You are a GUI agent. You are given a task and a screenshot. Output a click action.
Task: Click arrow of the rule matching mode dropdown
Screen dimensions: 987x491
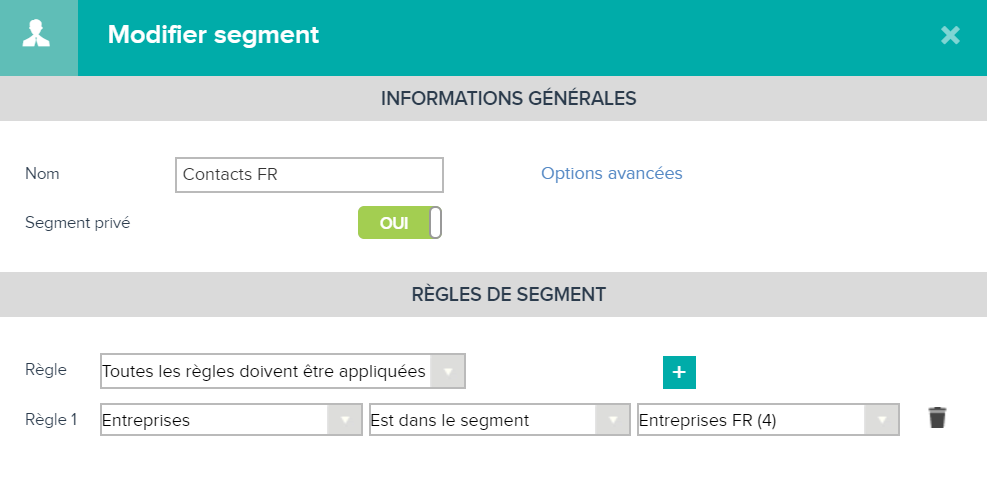[448, 371]
